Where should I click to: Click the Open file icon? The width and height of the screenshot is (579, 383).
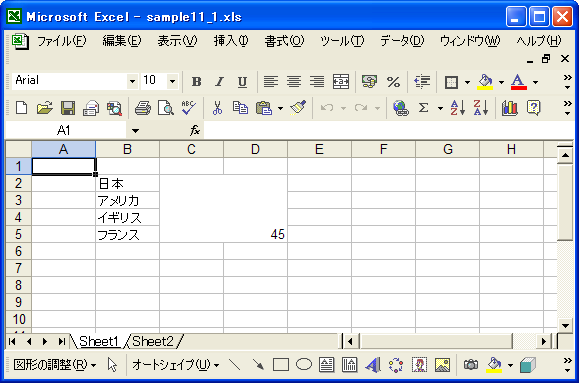click(x=45, y=108)
